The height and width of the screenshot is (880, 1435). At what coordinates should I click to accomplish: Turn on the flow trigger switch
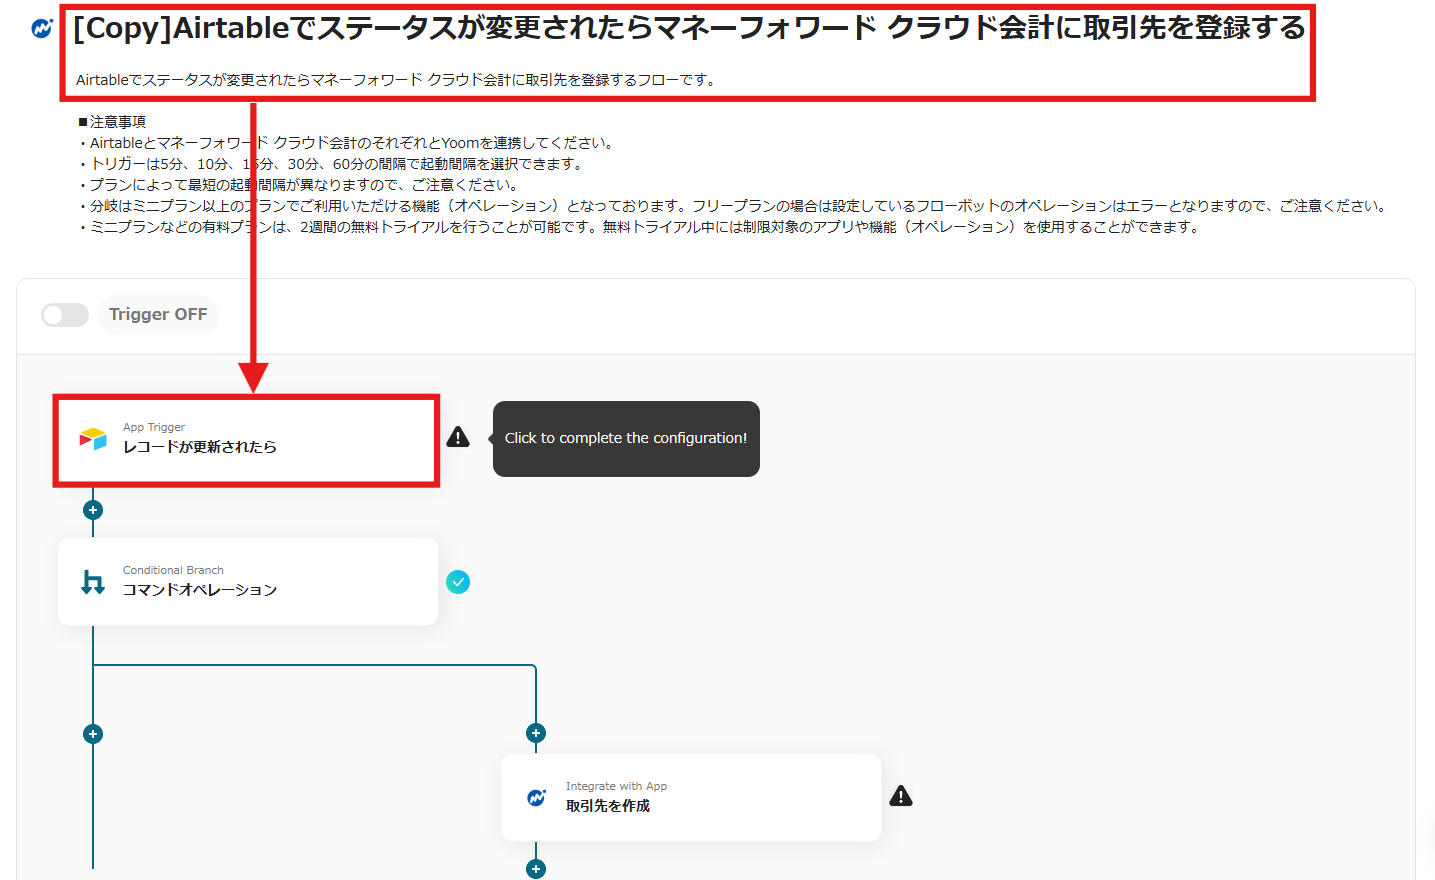pyautogui.click(x=65, y=315)
